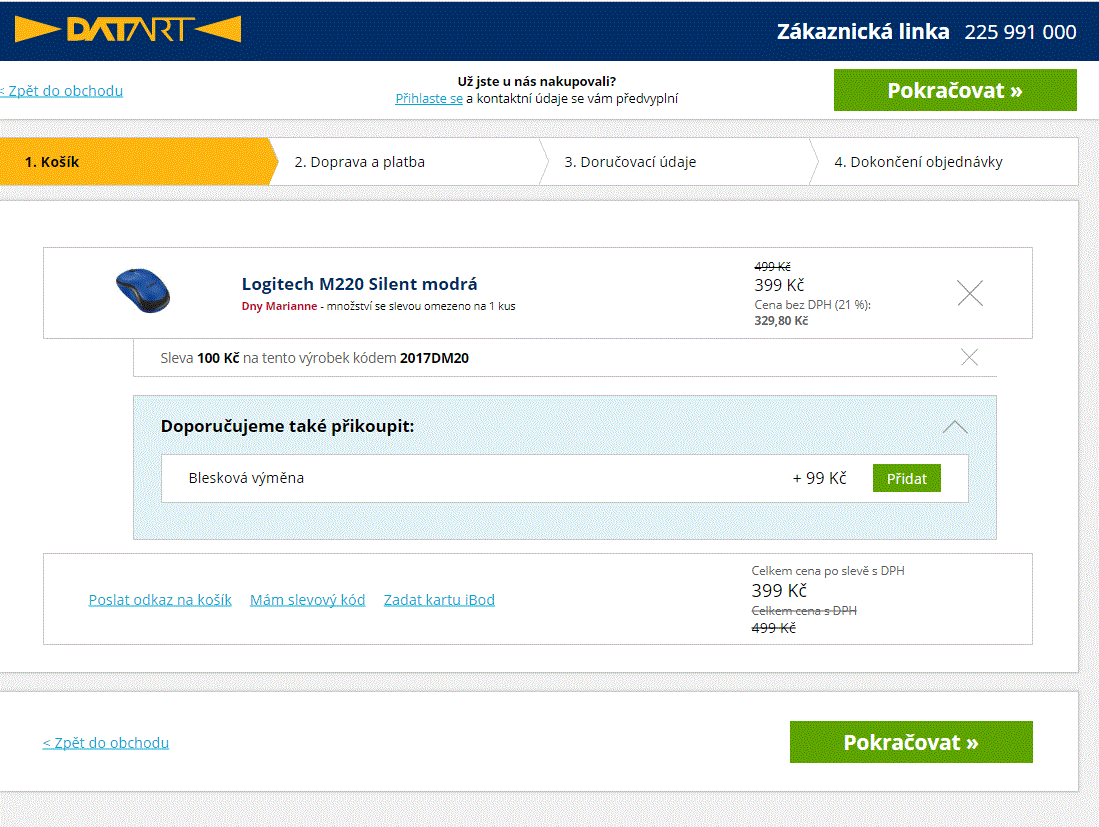
Task: Remove Logitech M220 from cart with X
Action: click(x=970, y=293)
